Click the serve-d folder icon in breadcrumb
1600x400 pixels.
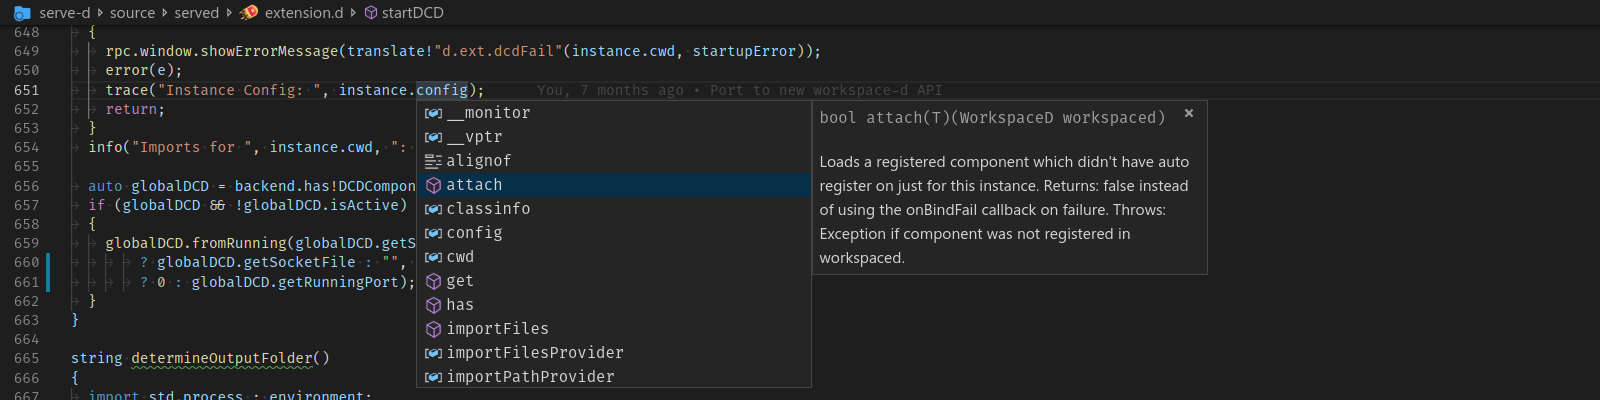point(22,13)
